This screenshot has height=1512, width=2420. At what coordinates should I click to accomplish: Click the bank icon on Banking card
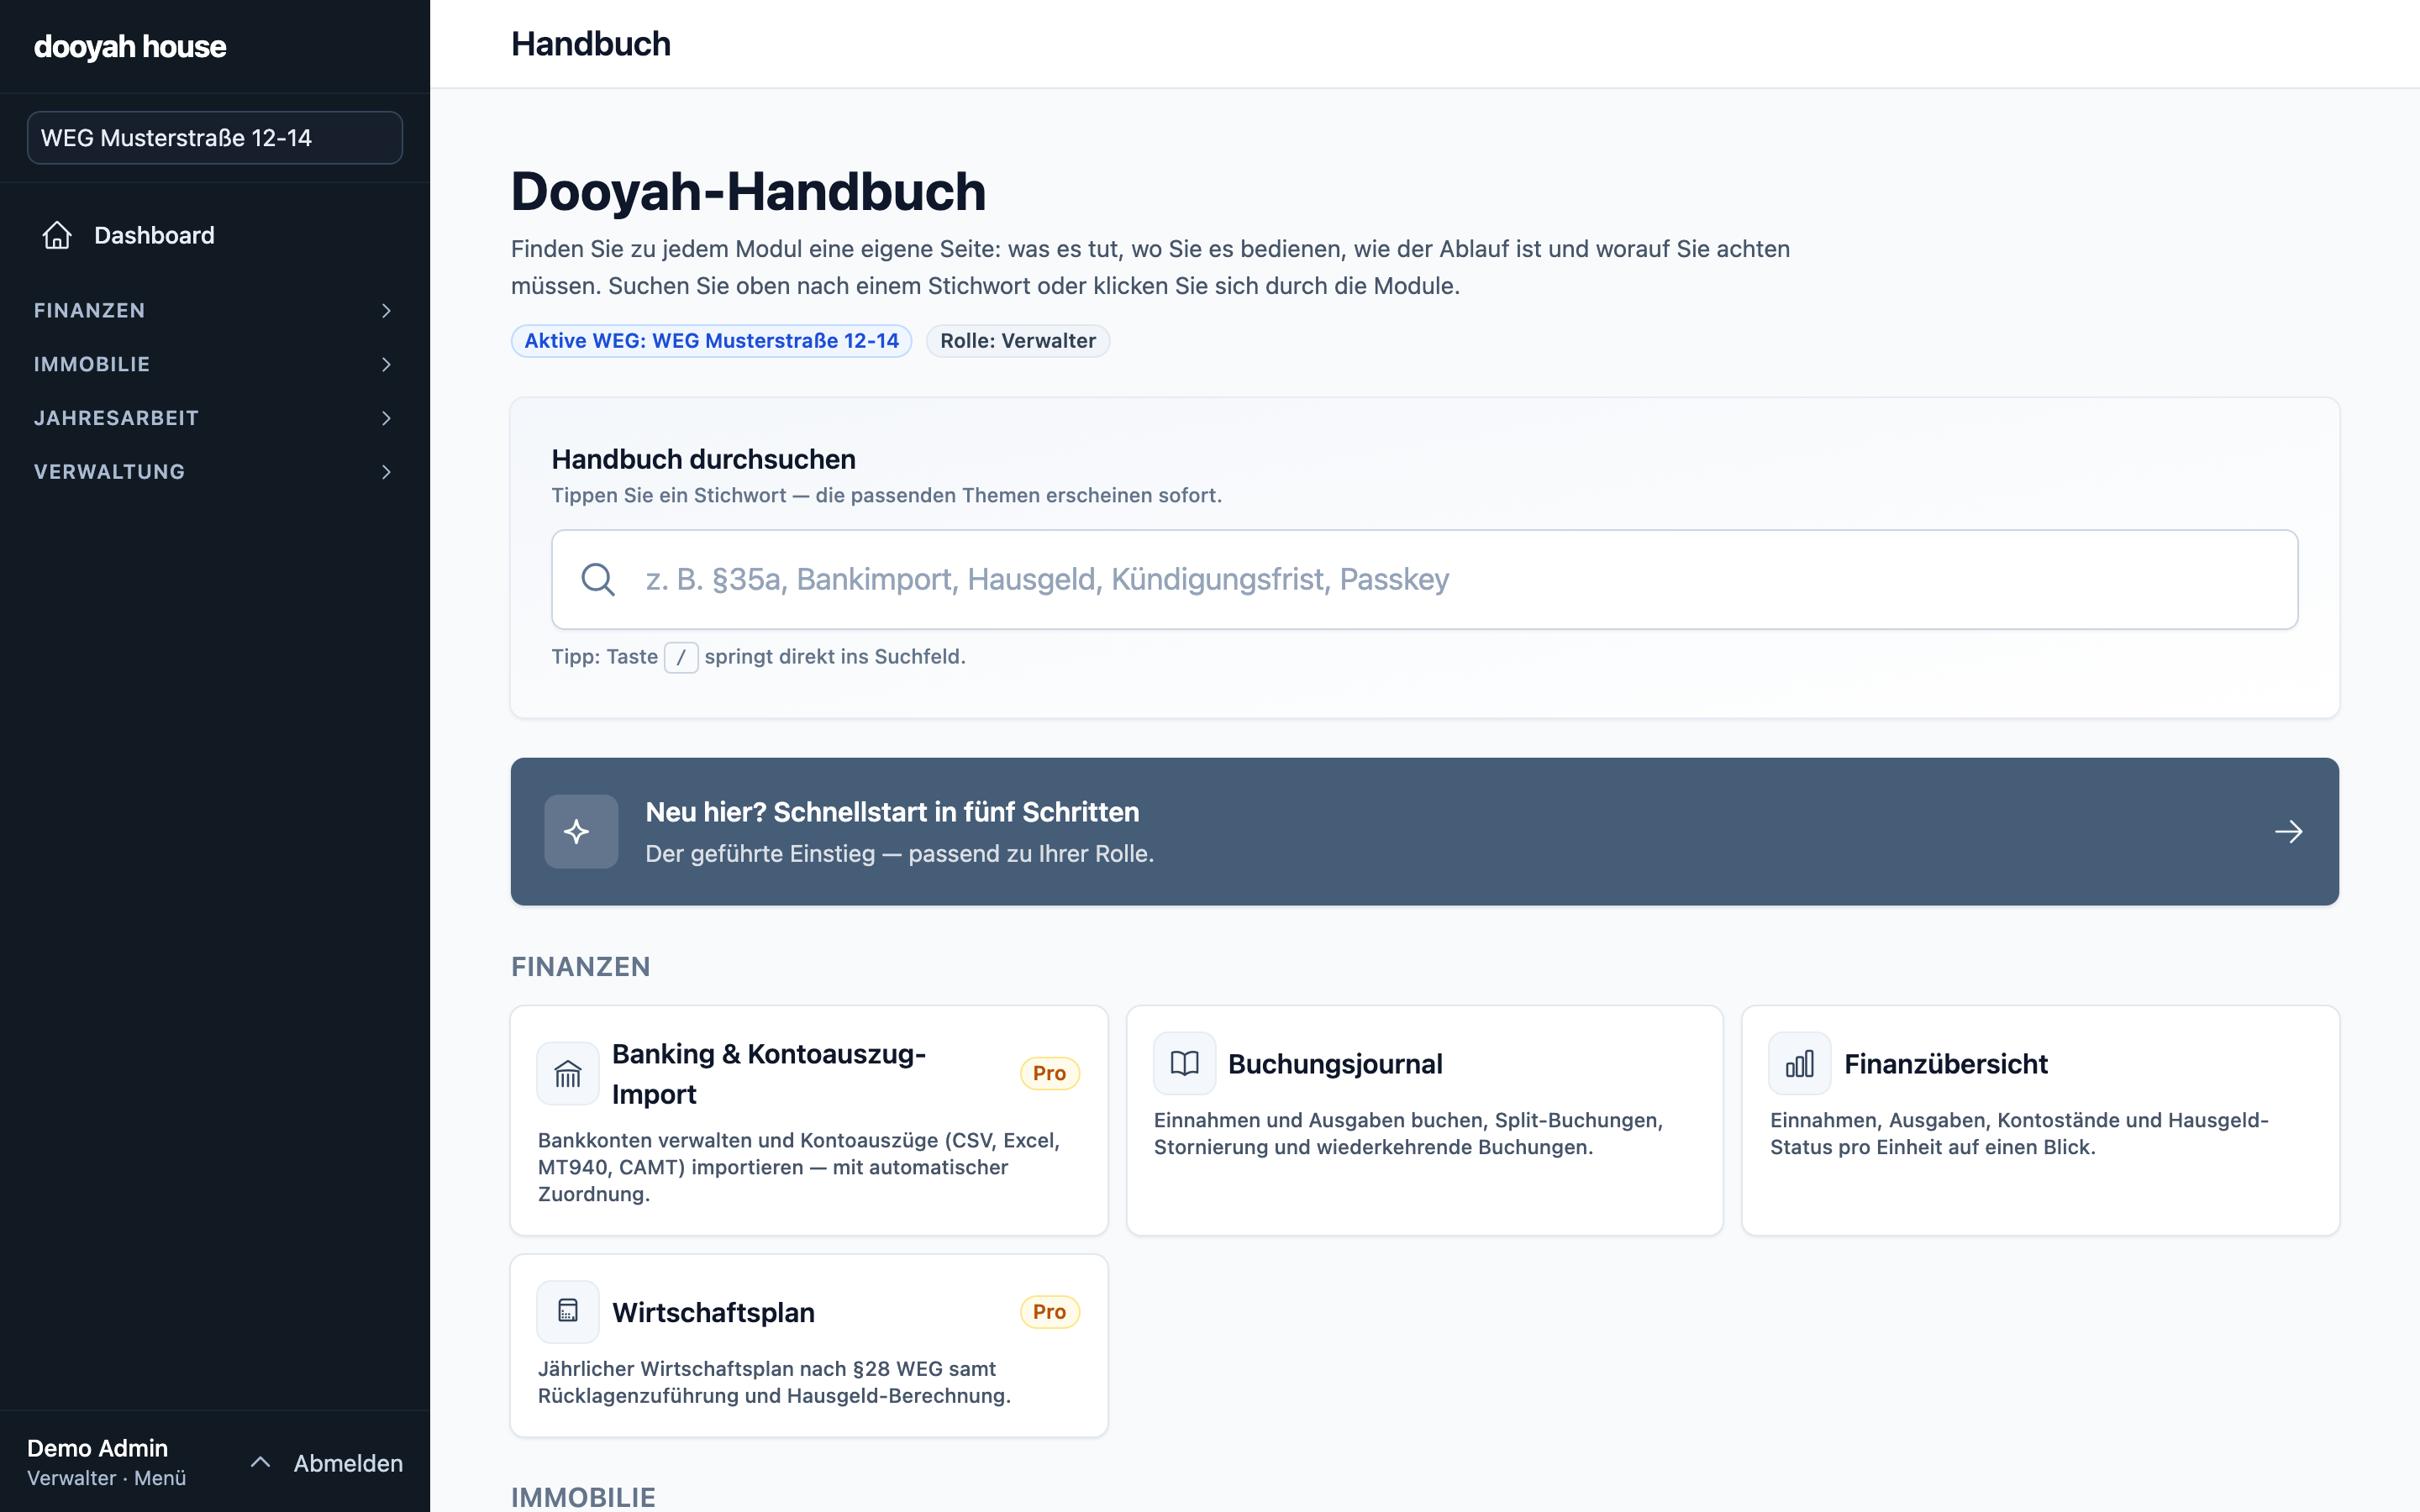(x=568, y=1073)
